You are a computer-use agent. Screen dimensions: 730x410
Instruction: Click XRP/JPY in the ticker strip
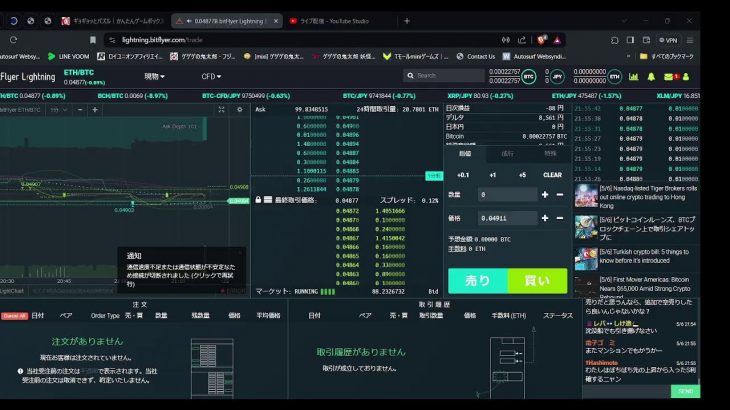click(480, 96)
